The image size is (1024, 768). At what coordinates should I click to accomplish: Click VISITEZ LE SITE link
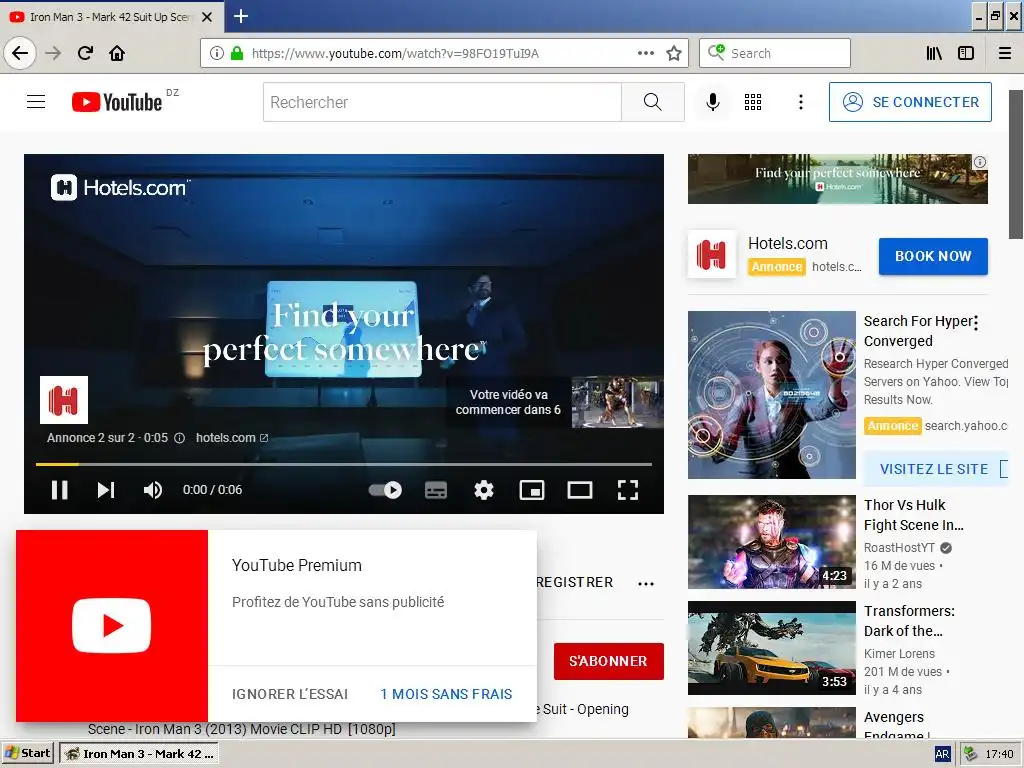point(936,469)
